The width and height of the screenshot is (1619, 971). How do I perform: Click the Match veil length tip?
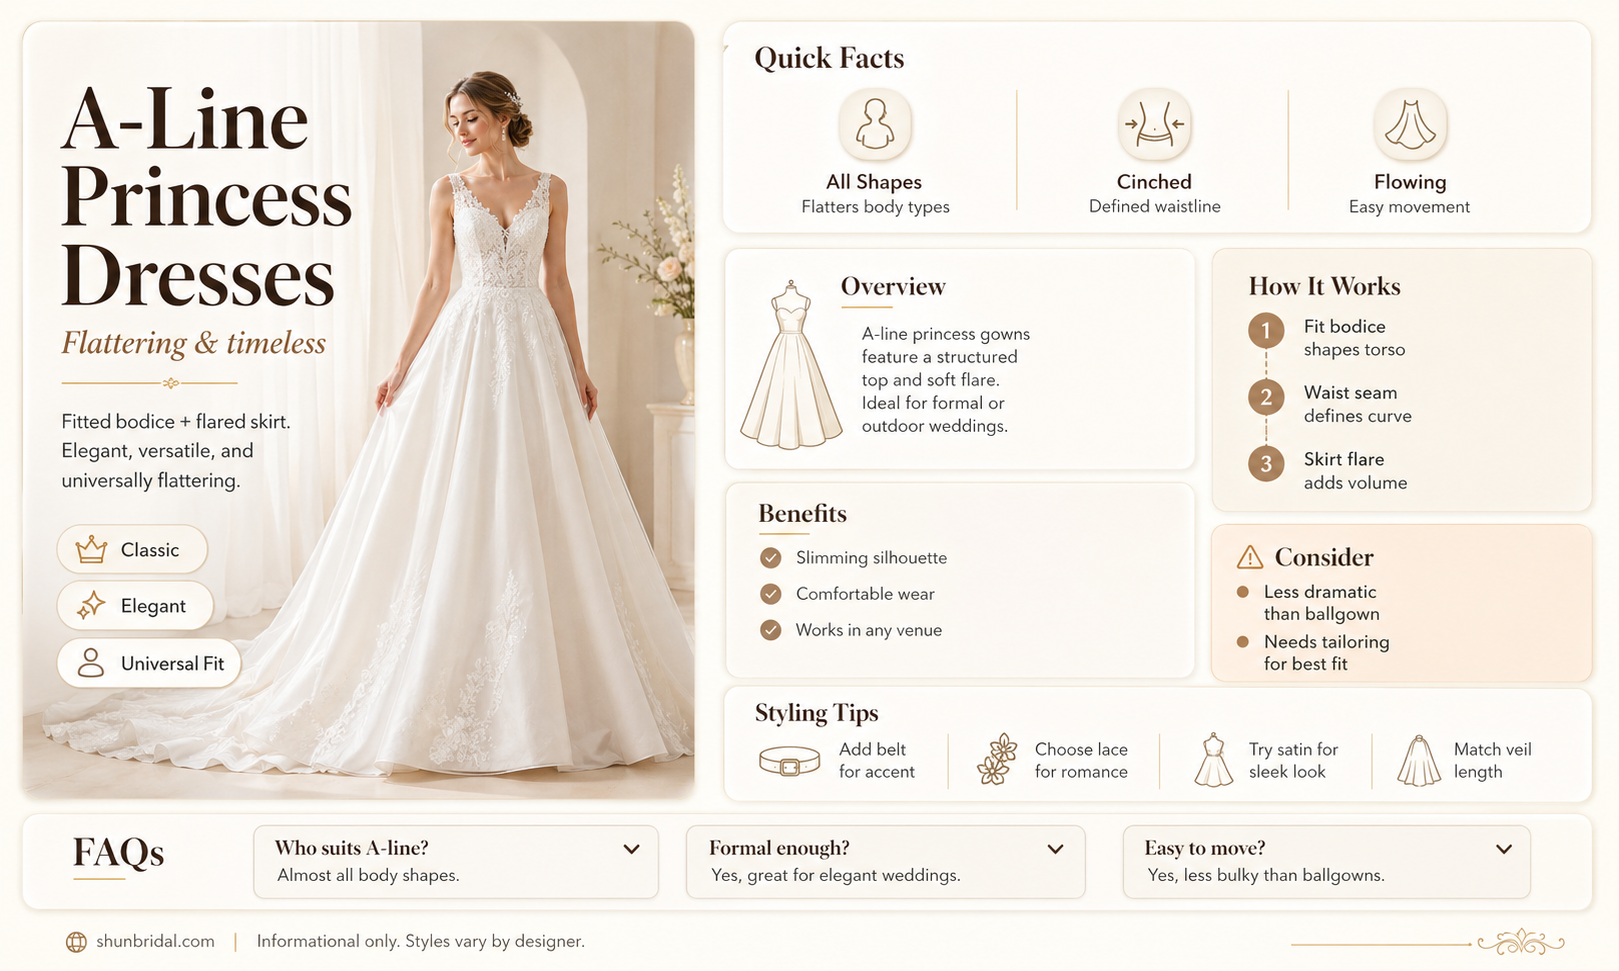1492,760
